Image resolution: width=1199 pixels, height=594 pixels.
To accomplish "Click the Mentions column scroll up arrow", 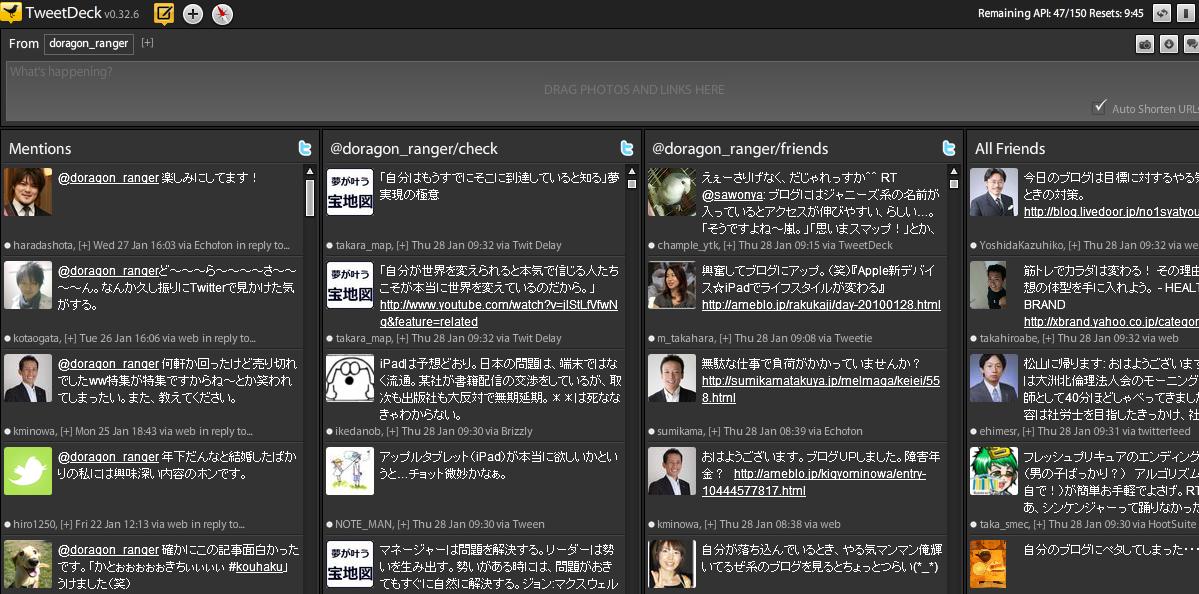I will 310,171.
